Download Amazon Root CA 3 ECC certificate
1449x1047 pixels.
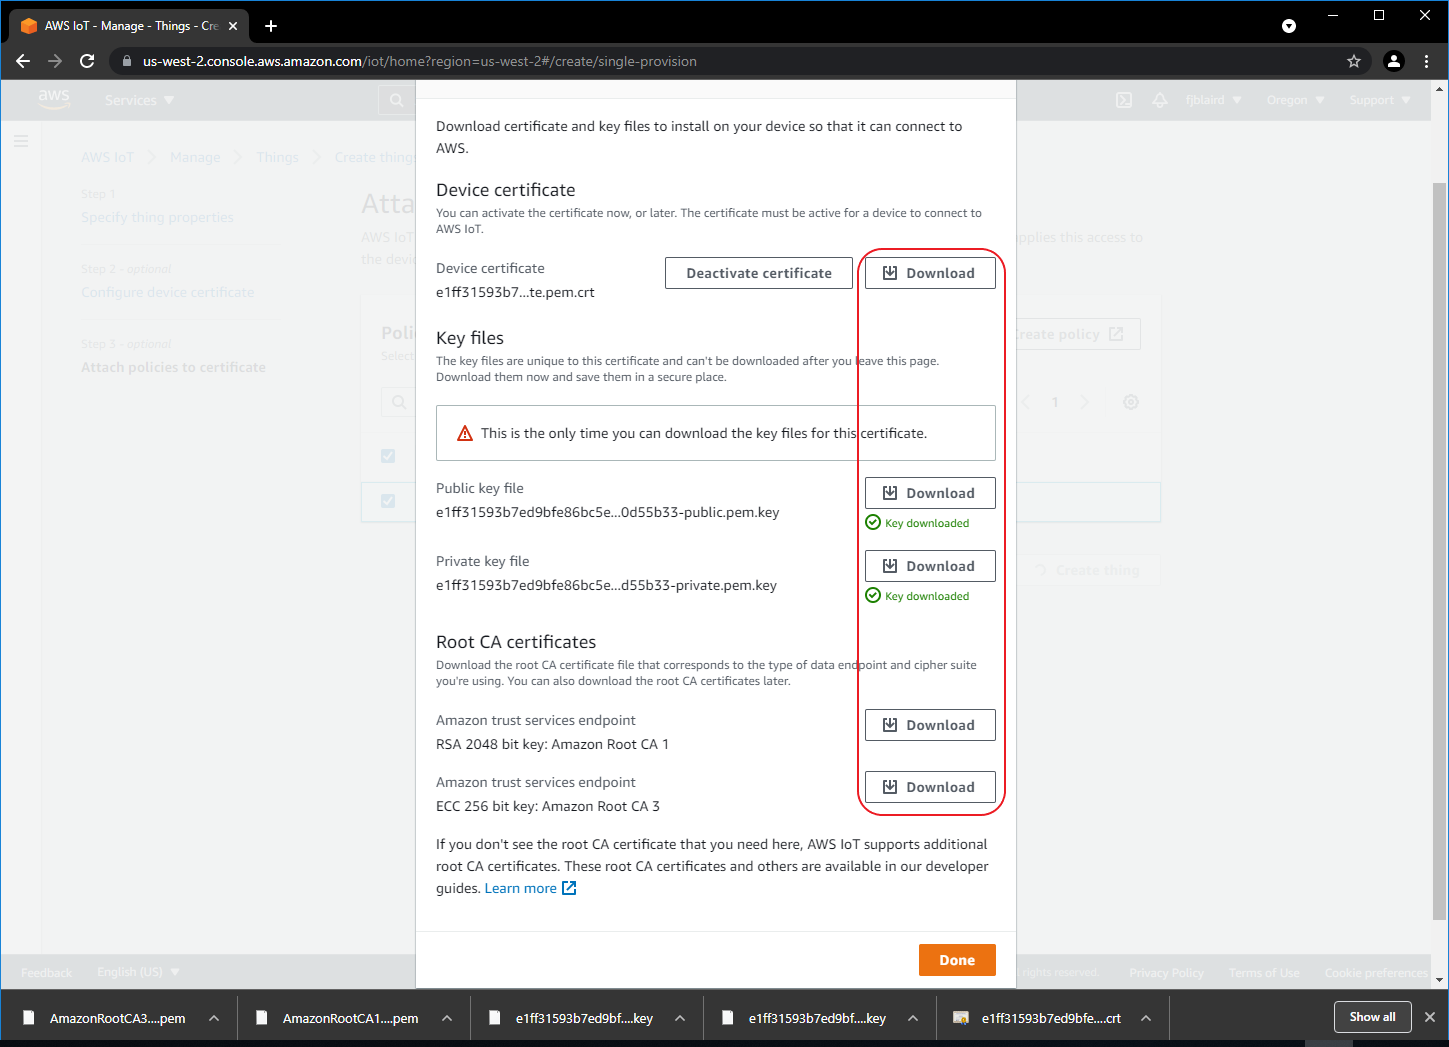(929, 787)
